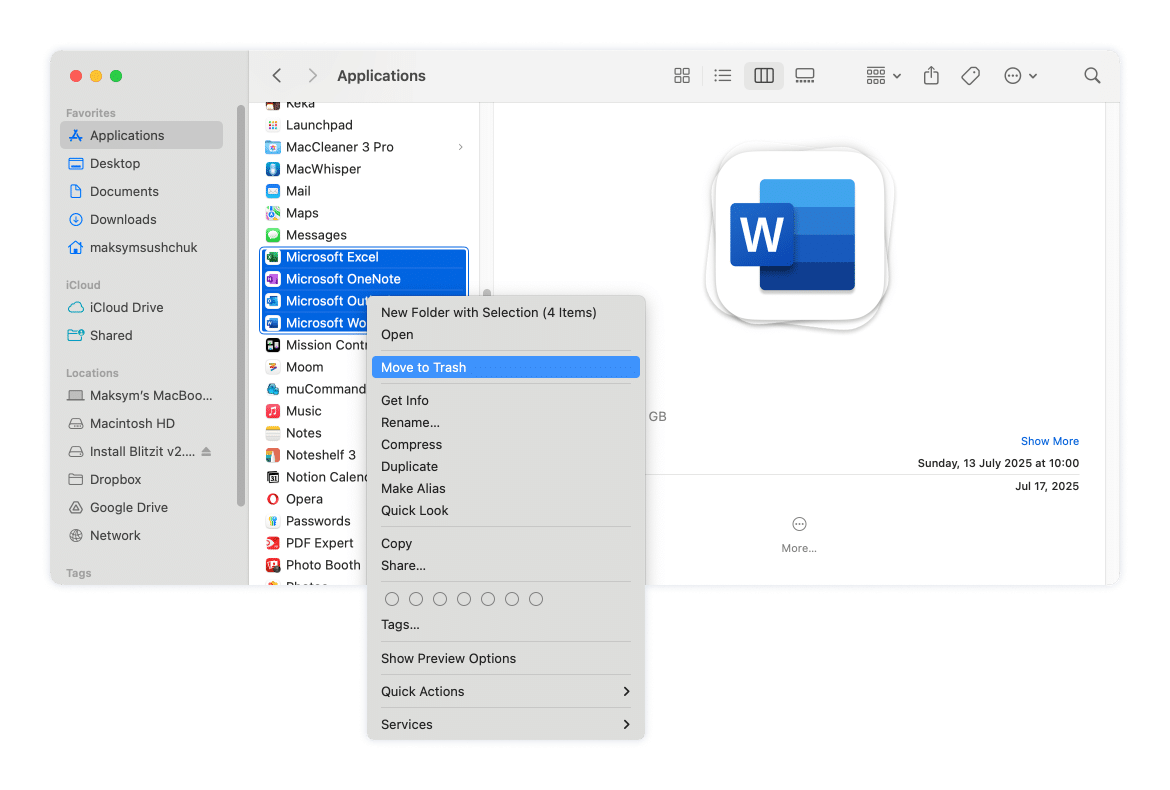Click the Edit Tags toolbar icon
Viewport: 1170px width, 790px height.
[971, 75]
